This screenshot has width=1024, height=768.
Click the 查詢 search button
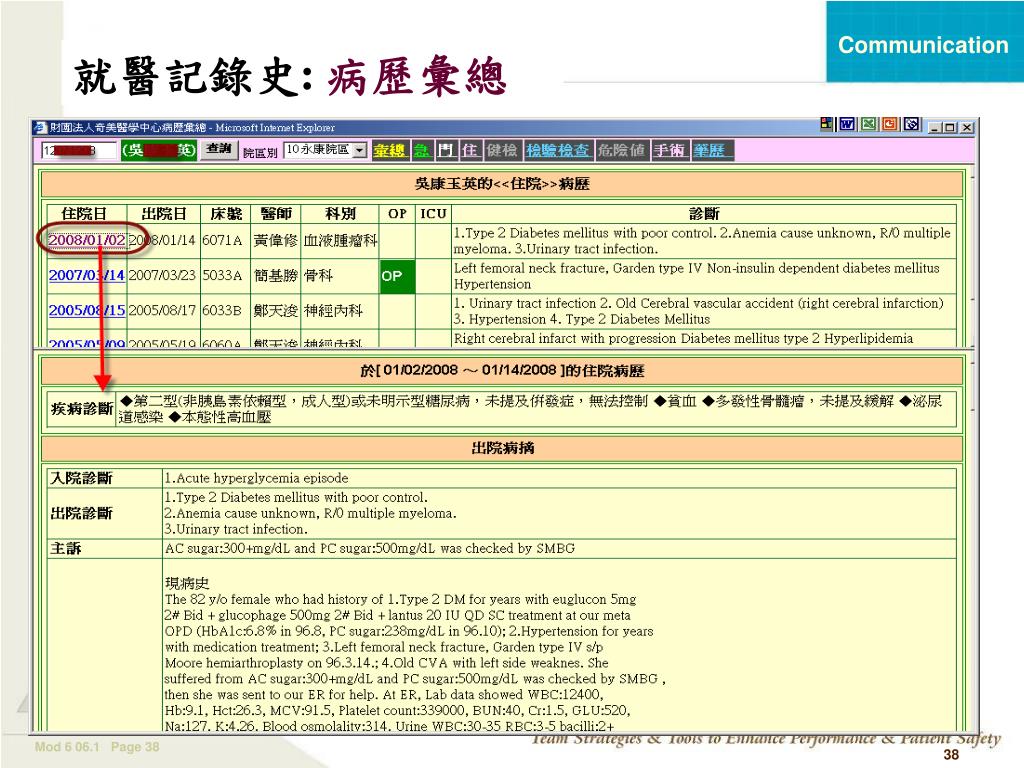219,150
